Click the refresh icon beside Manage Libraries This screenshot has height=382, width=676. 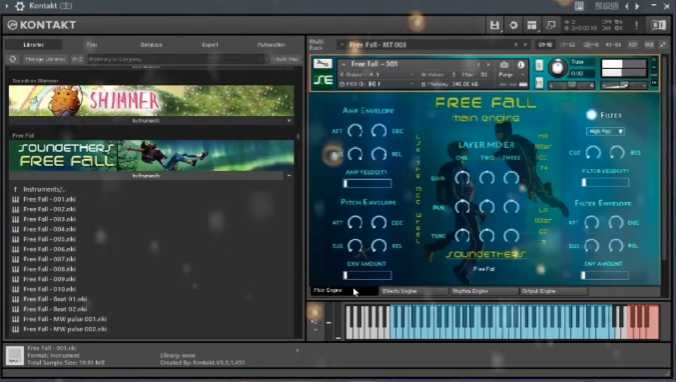[13, 59]
